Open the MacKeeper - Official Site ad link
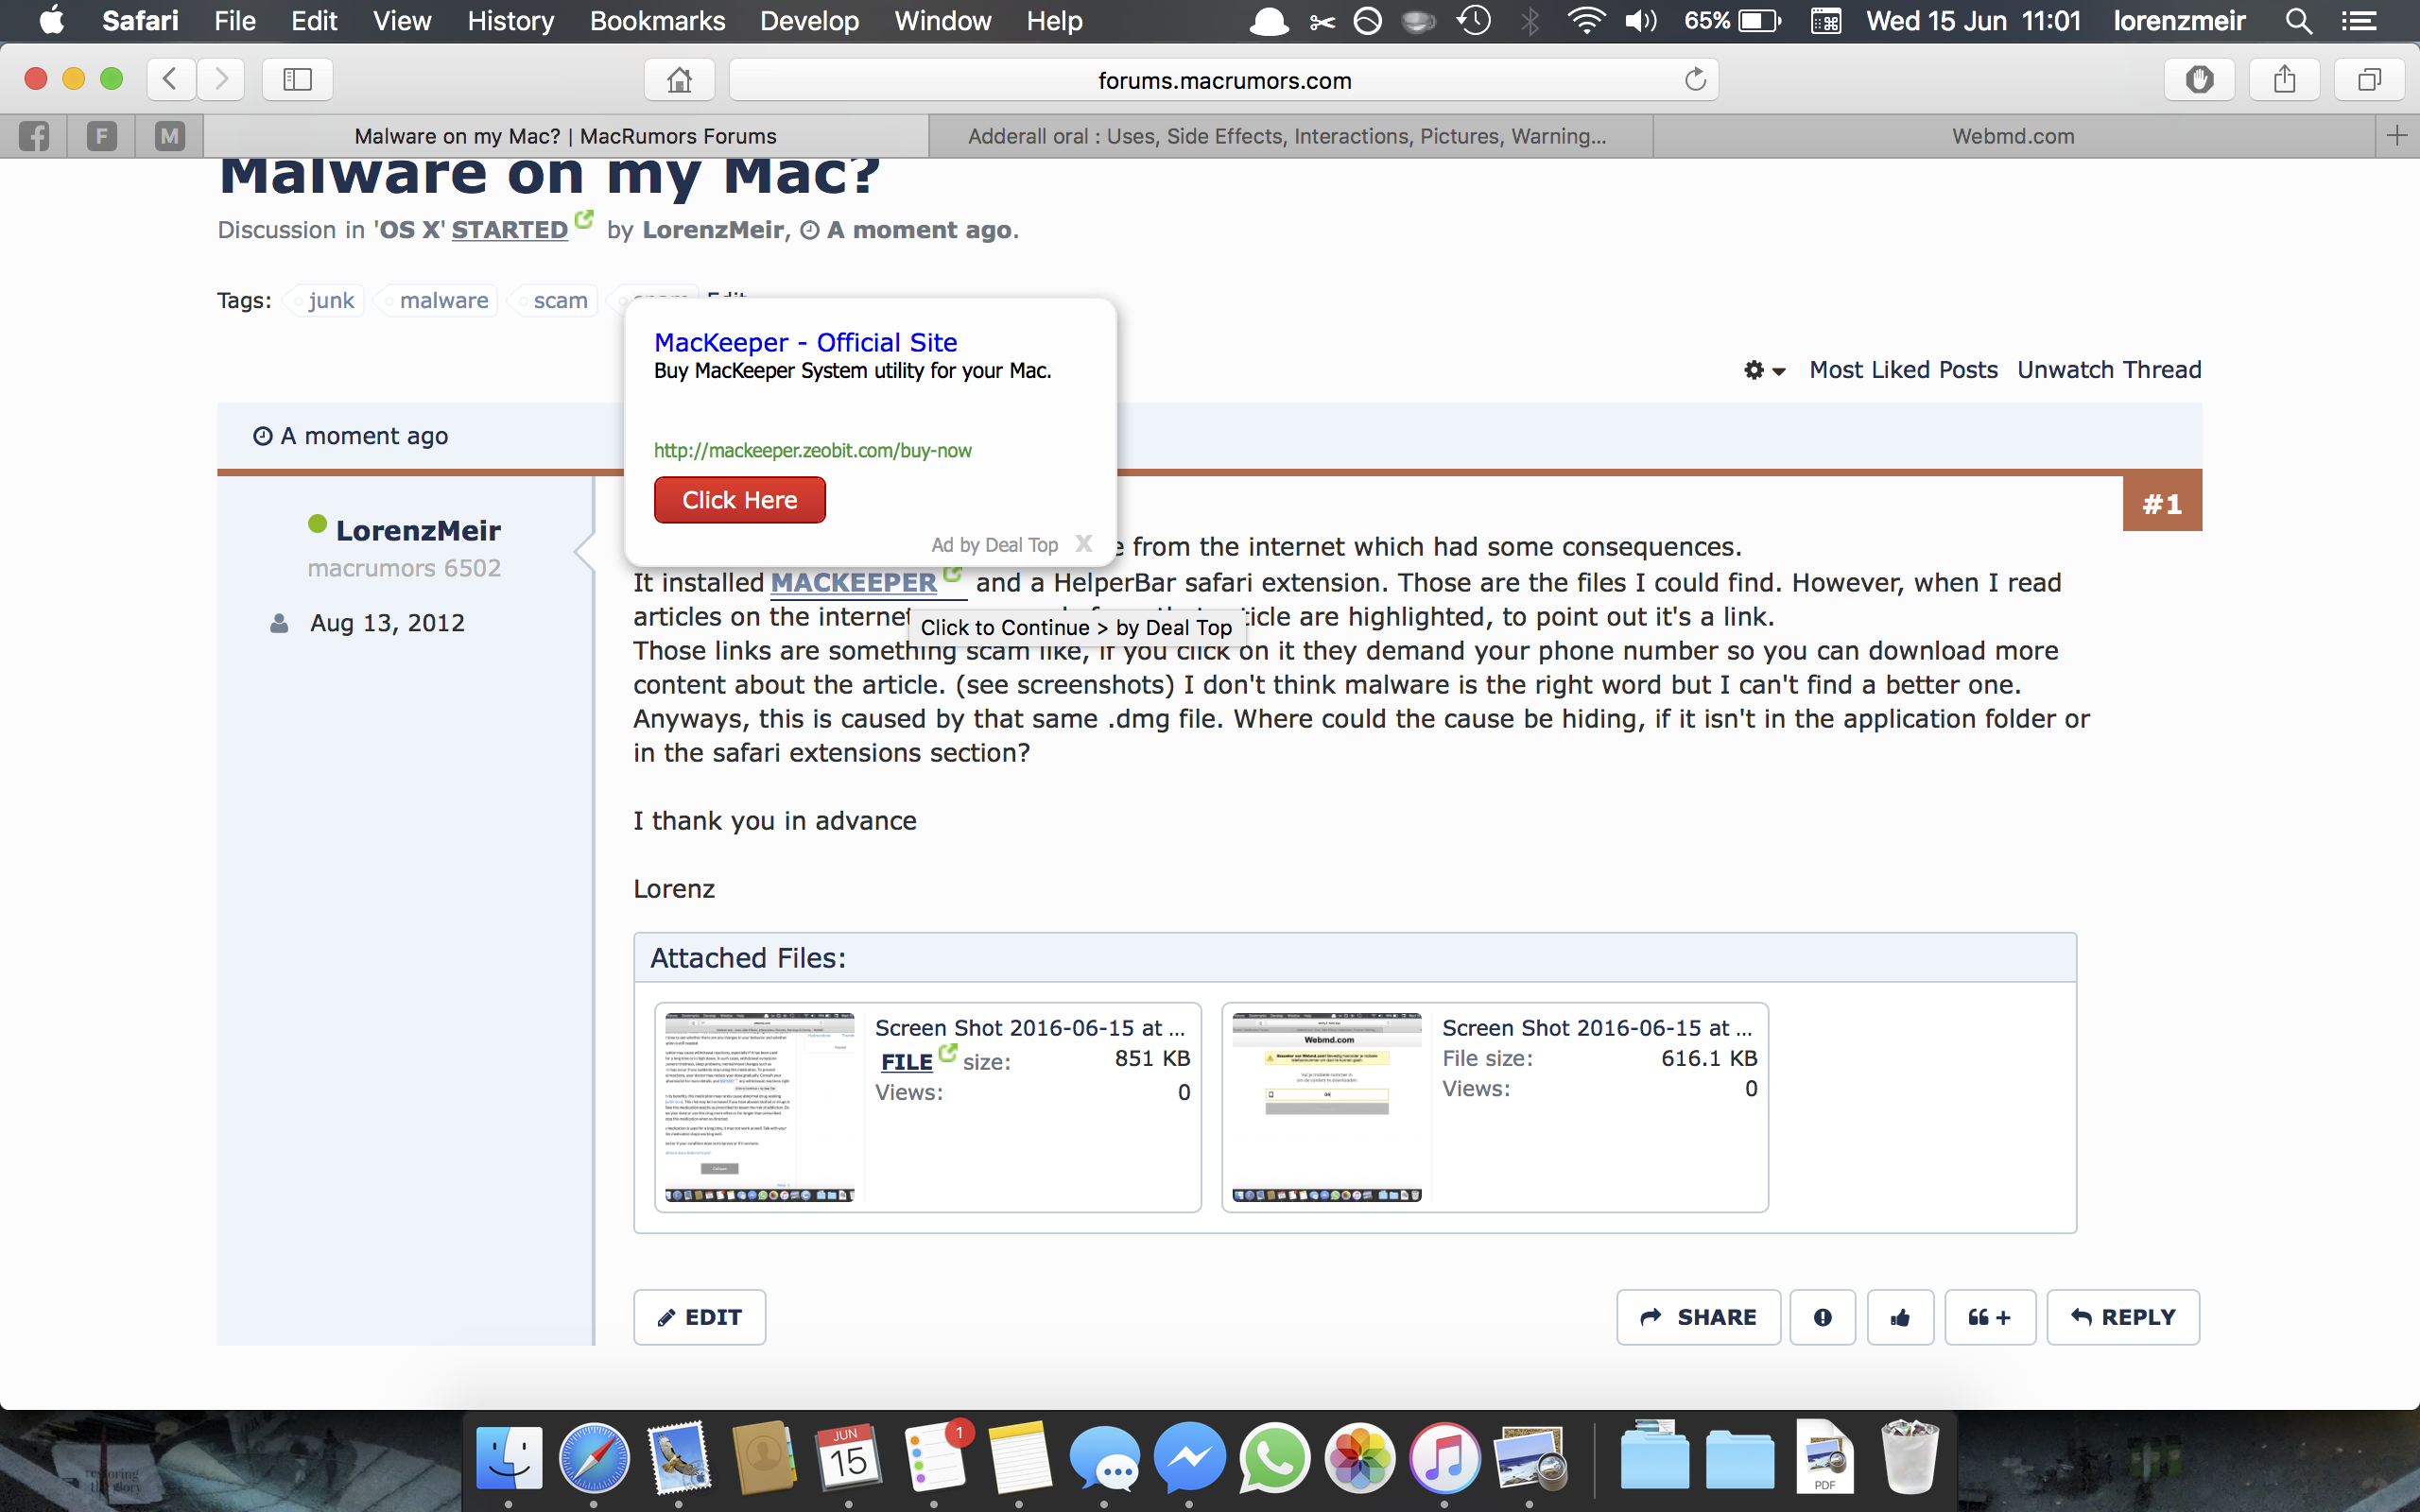Screen dimensions: 2420x1512 (x=805, y=342)
